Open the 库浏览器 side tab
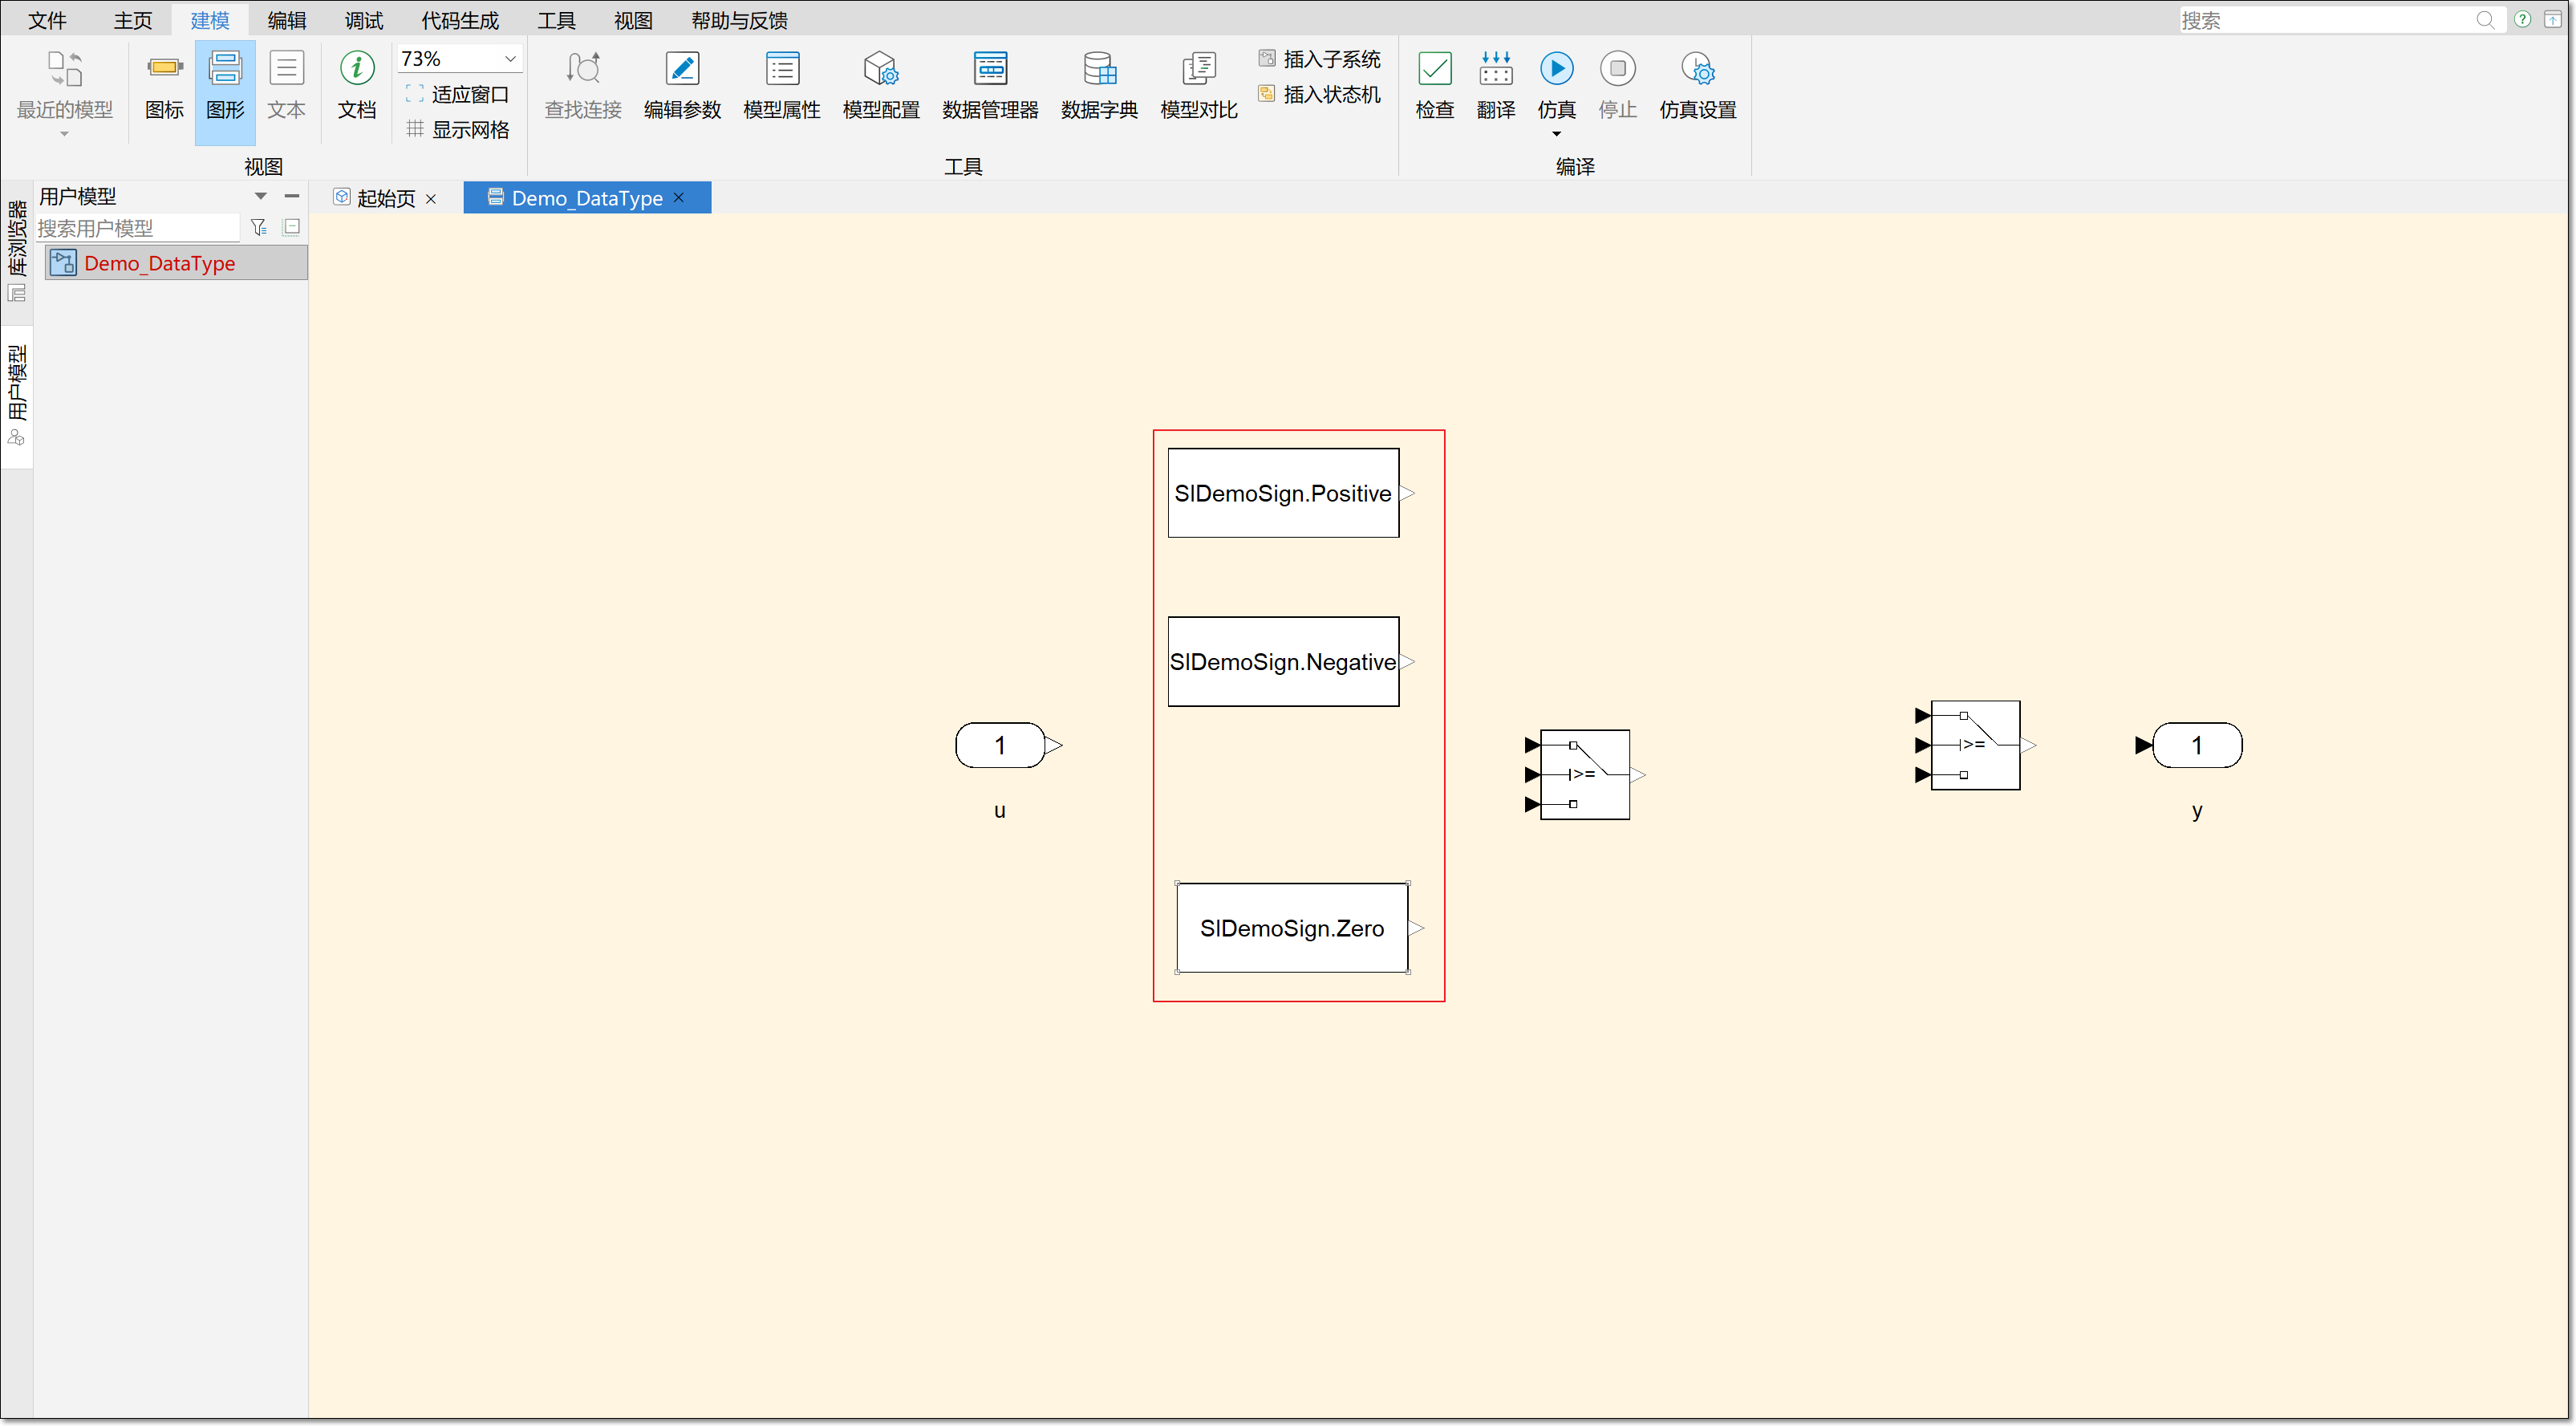Image resolution: width=2576 pixels, height=1426 pixels. 17,250
